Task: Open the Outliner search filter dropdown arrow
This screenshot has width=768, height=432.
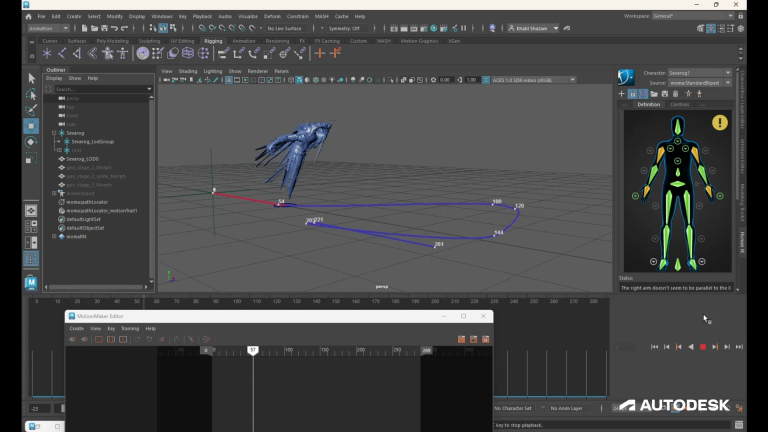Action: click(149, 89)
